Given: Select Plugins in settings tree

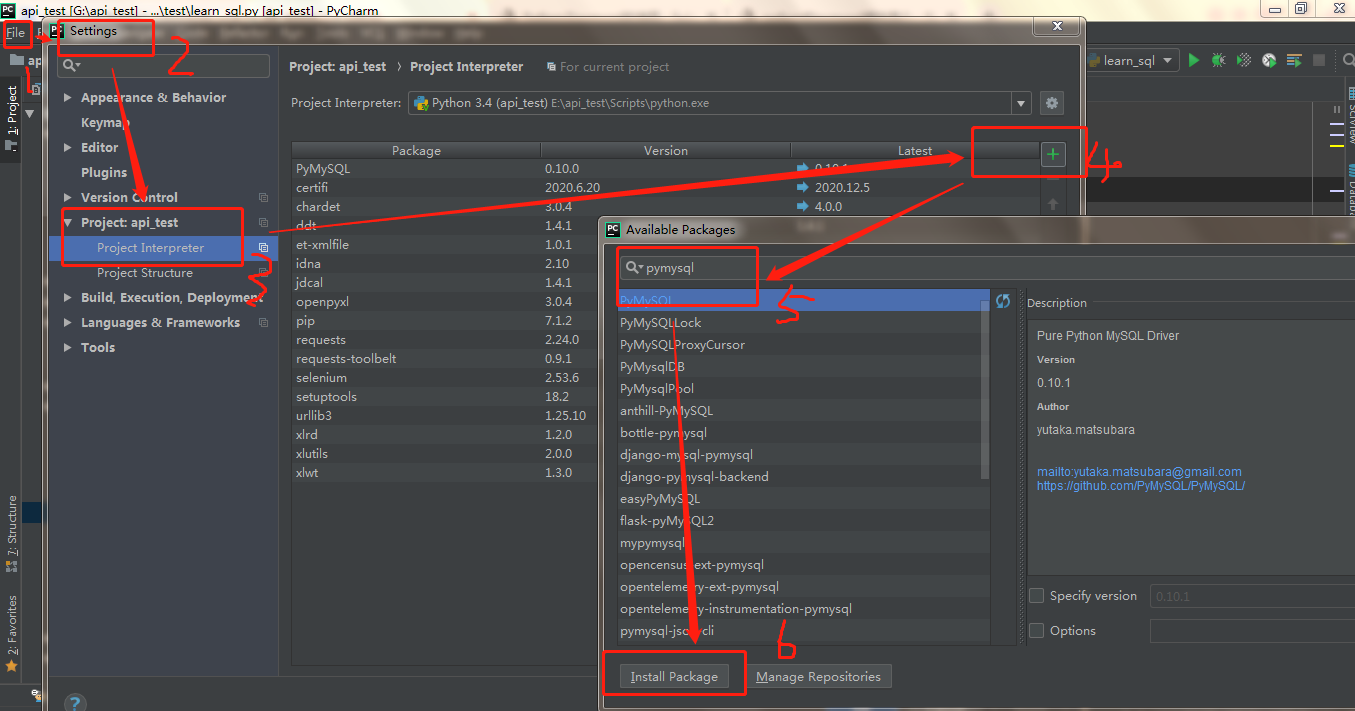Looking at the screenshot, I should coord(104,173).
